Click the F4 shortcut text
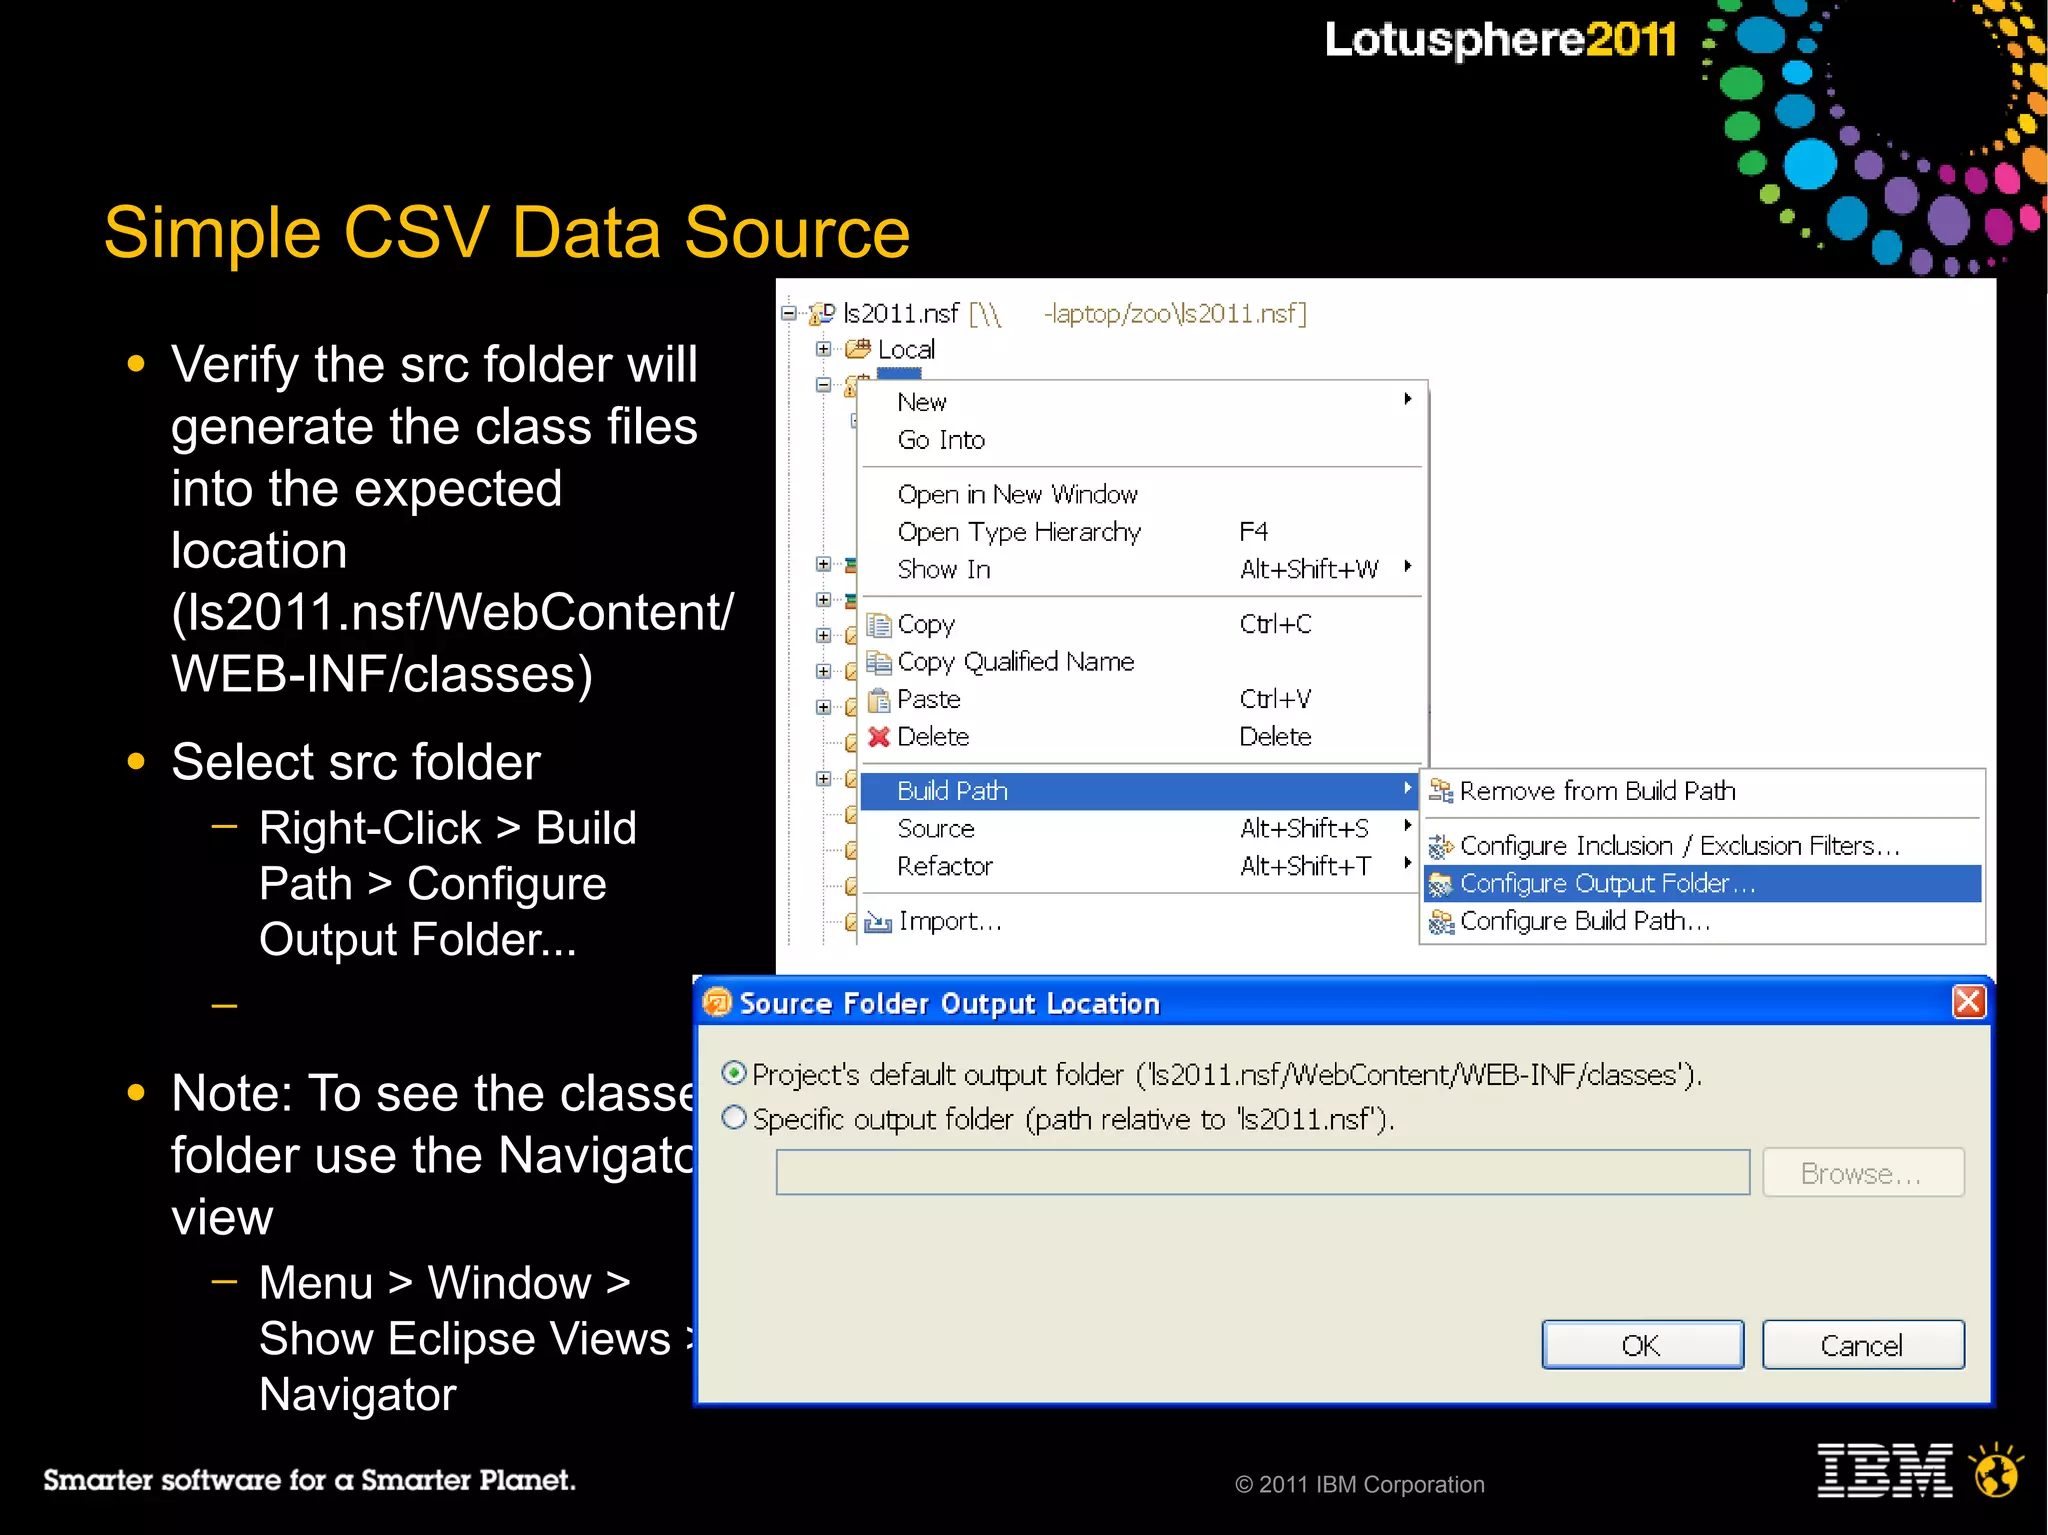The width and height of the screenshot is (2048, 1535). coord(1253,531)
